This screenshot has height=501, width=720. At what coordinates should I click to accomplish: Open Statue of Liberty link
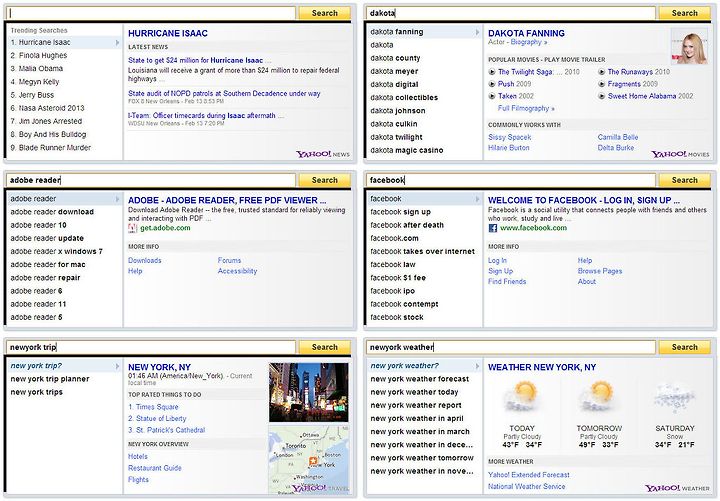157,418
